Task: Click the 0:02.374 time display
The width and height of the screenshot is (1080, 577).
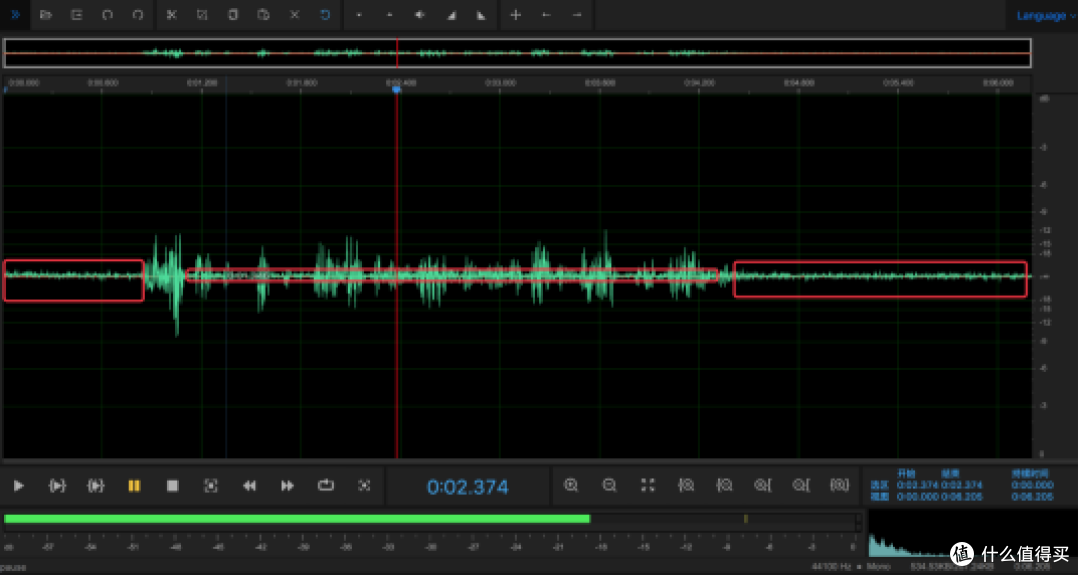Action: pos(468,487)
